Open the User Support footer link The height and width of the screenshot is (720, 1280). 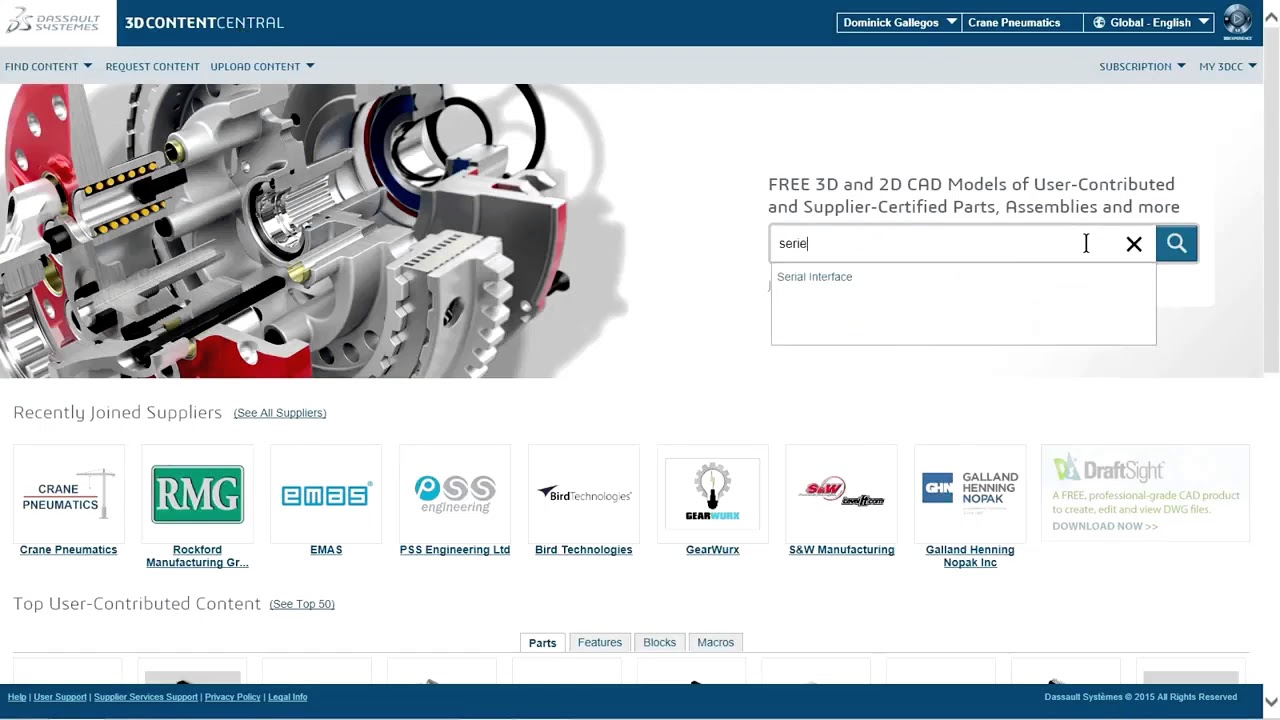coord(60,697)
